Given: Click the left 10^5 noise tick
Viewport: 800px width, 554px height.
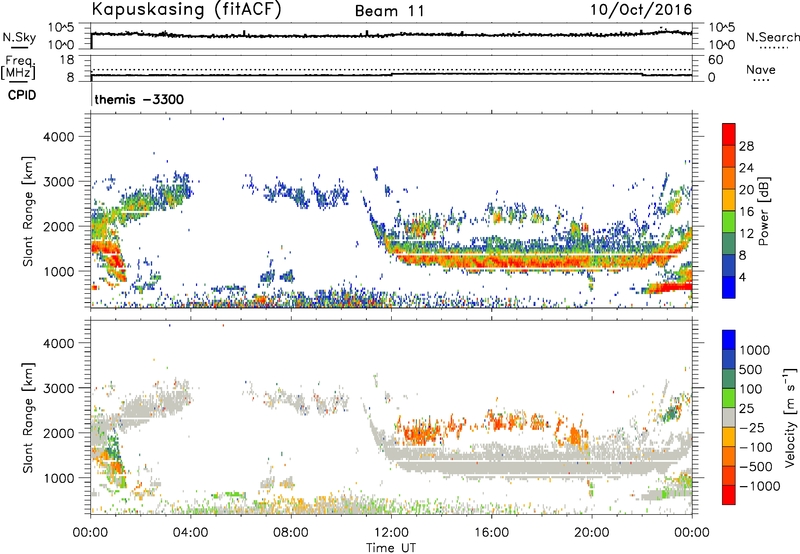Looking at the screenshot, I should tap(61, 28).
